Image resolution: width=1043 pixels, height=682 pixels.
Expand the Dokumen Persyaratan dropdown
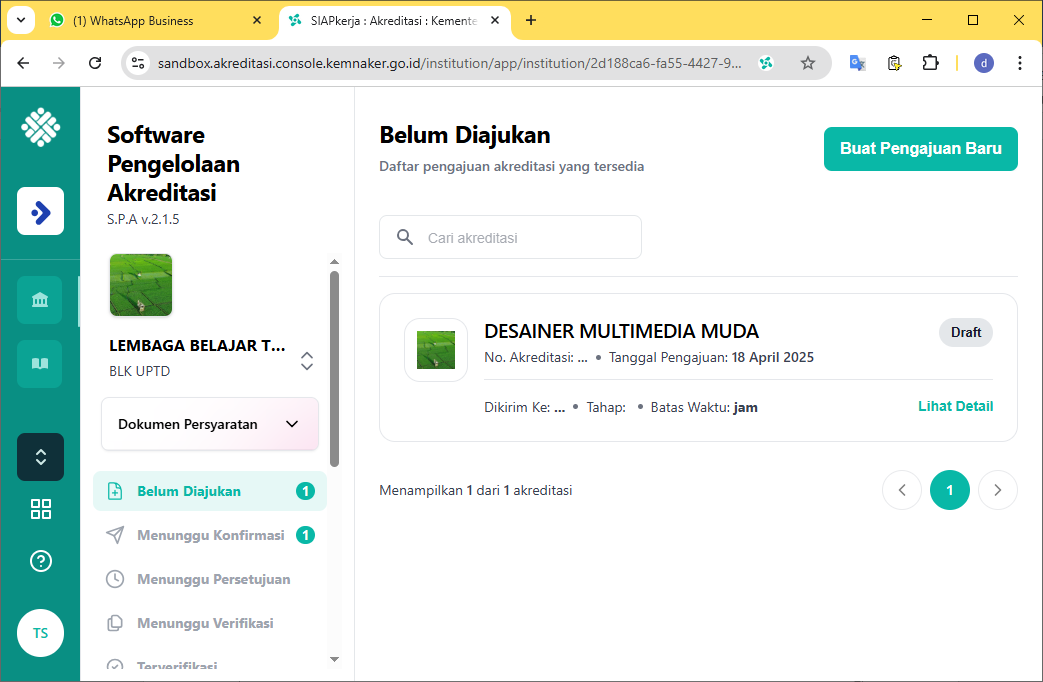click(209, 424)
